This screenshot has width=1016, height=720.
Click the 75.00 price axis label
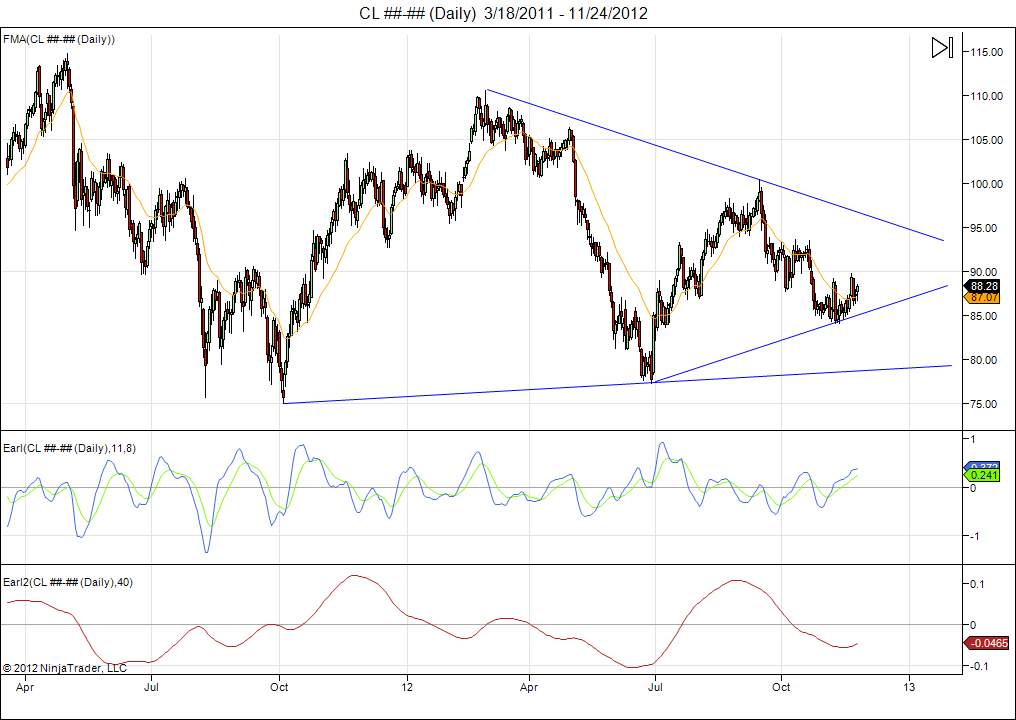click(982, 404)
